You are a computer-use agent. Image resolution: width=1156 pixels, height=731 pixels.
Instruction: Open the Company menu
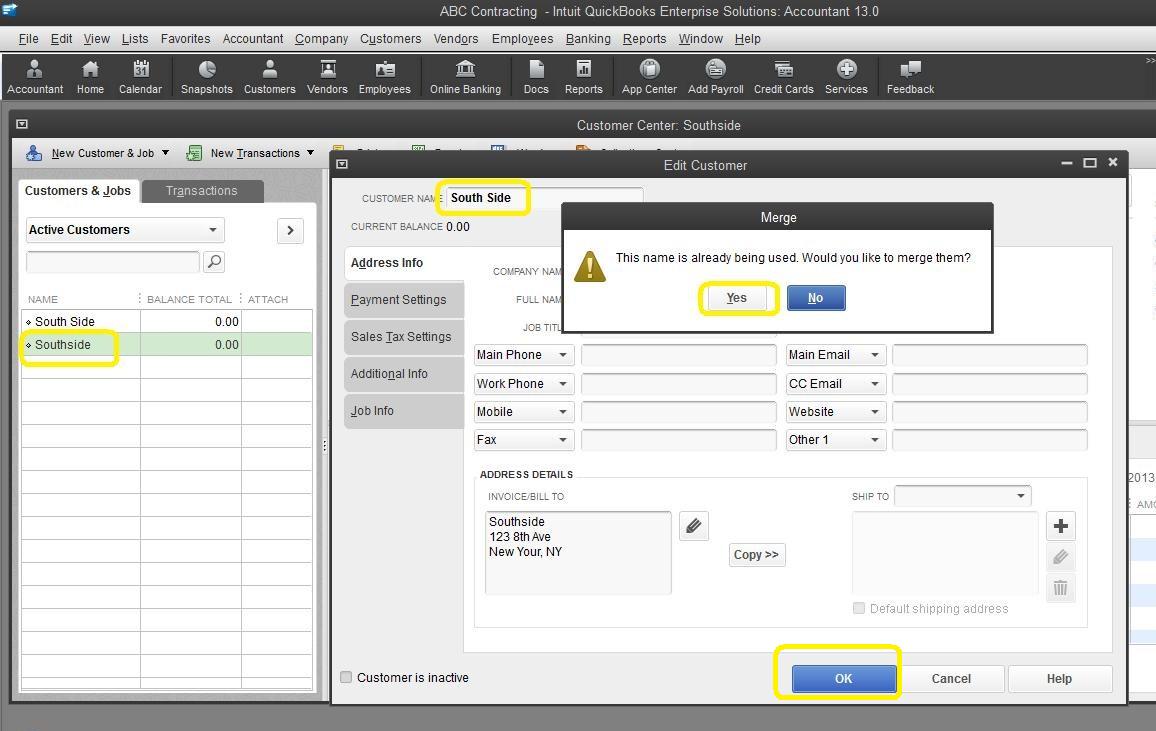click(321, 39)
